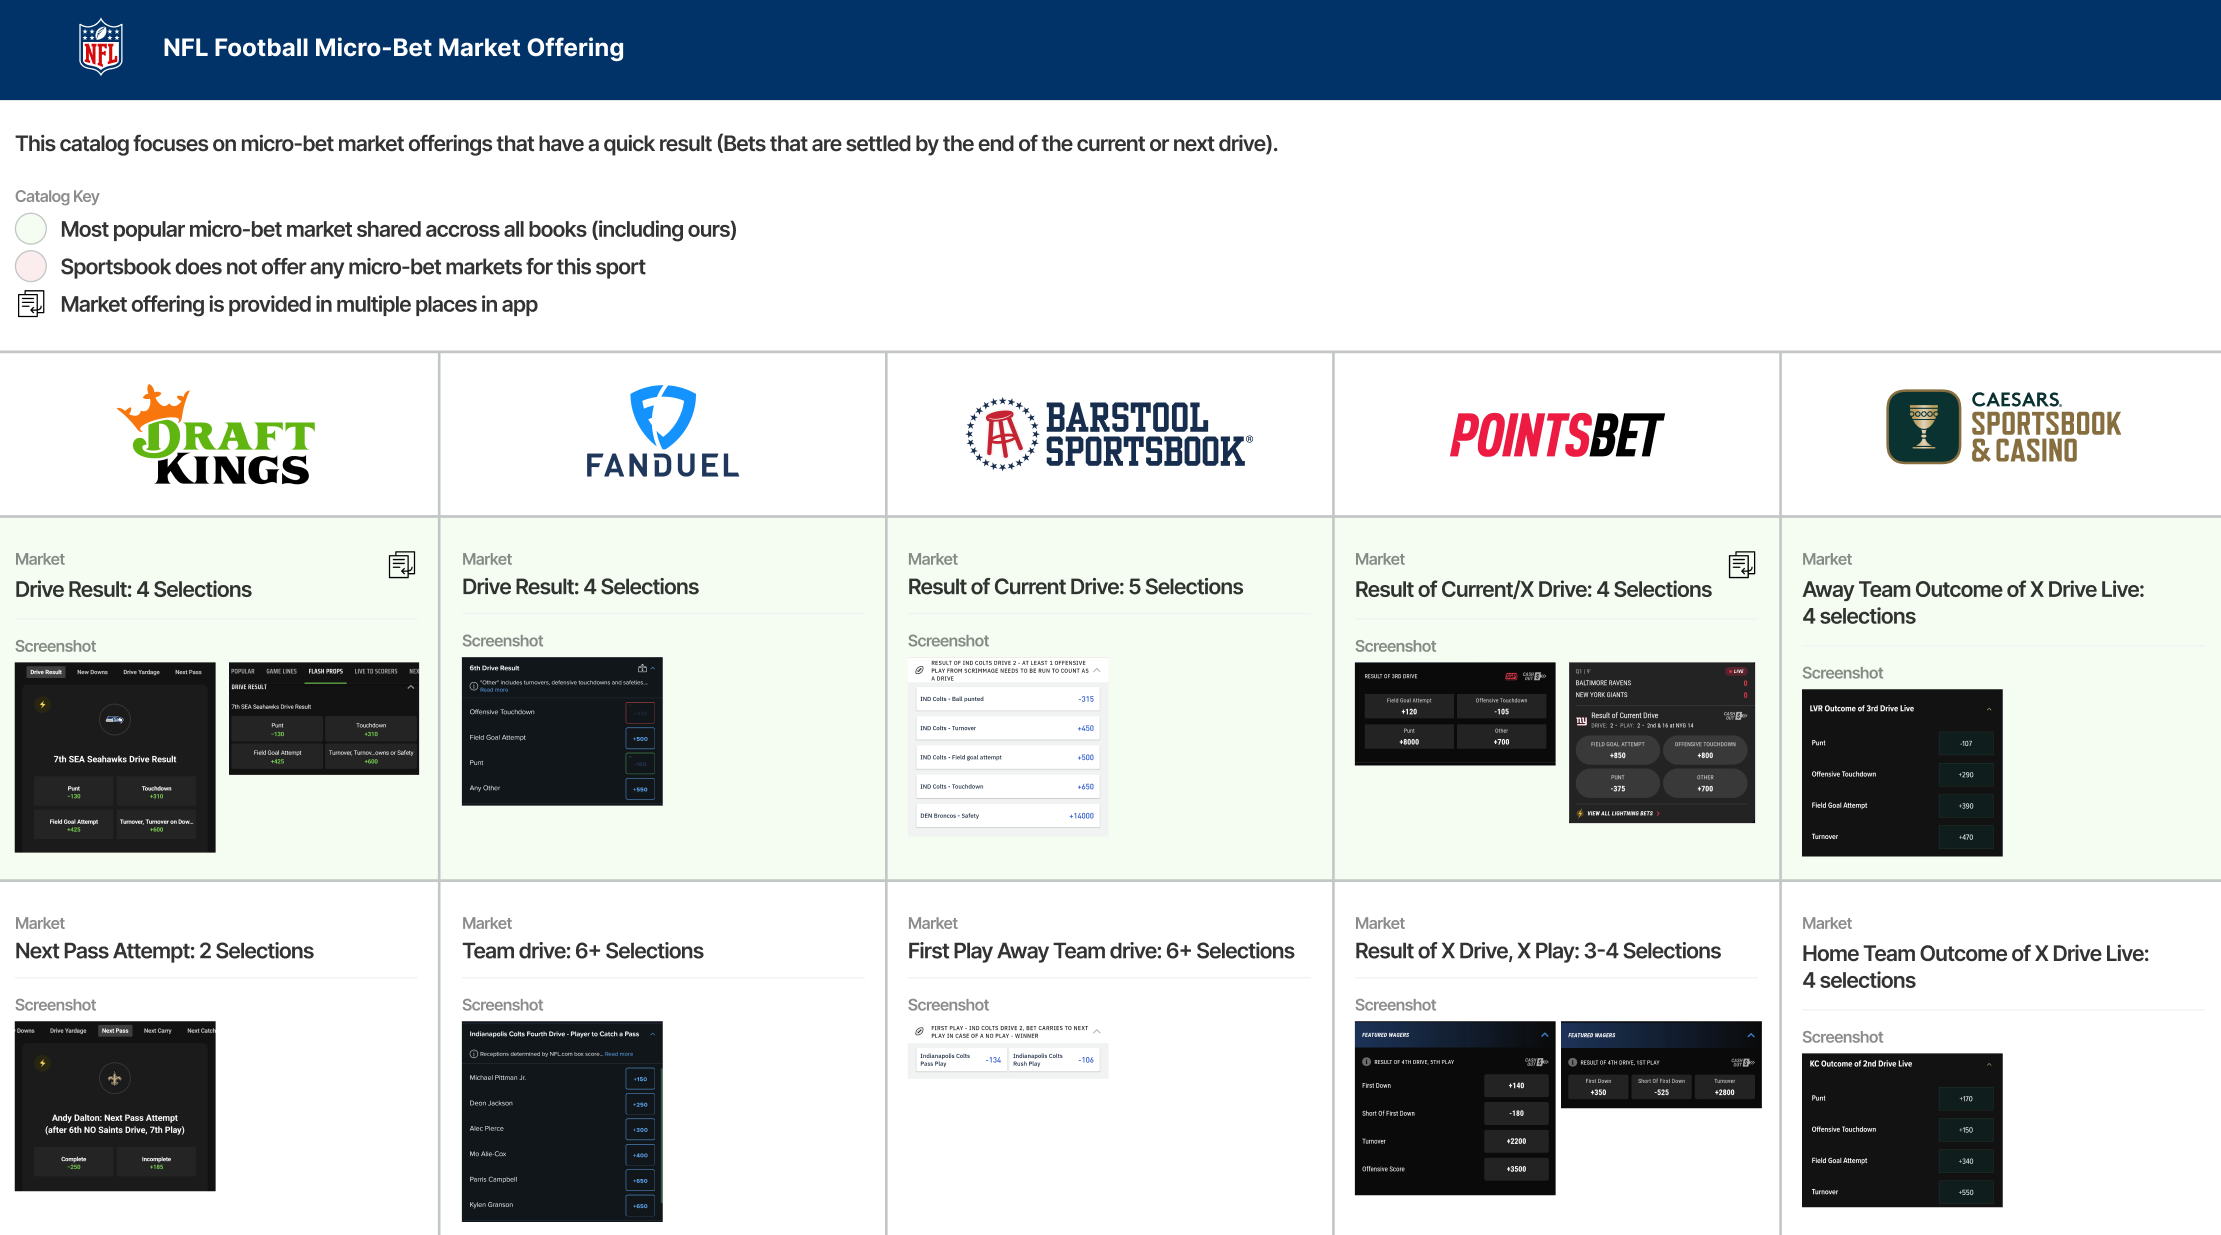Click red SGP badge in Result of 3rd Drive
Screen dimensions: 2221x1235
click(x=1511, y=676)
